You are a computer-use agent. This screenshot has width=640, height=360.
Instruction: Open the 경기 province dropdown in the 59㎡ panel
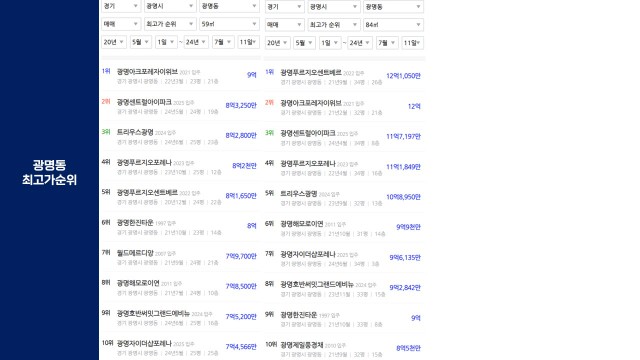click(121, 6)
